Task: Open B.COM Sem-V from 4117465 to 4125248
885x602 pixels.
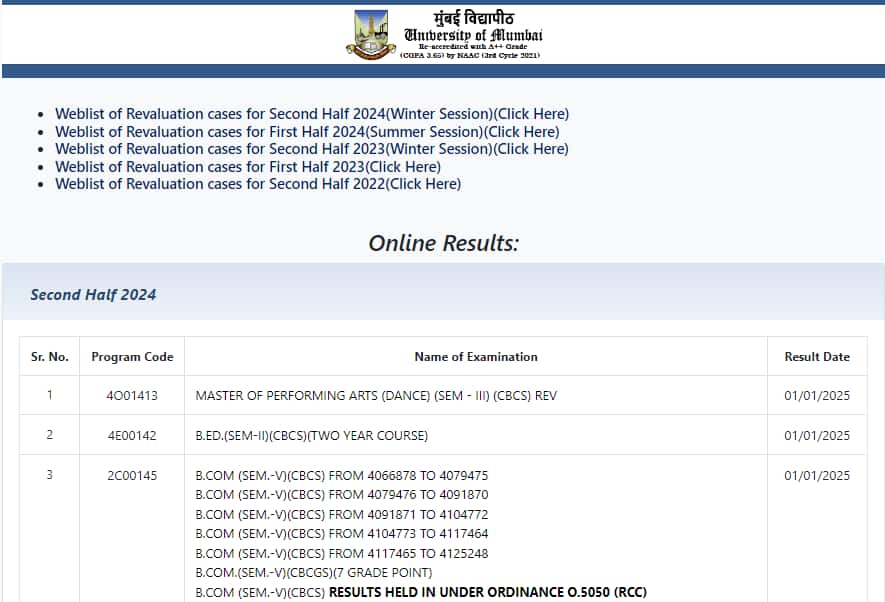Action: tap(341, 553)
